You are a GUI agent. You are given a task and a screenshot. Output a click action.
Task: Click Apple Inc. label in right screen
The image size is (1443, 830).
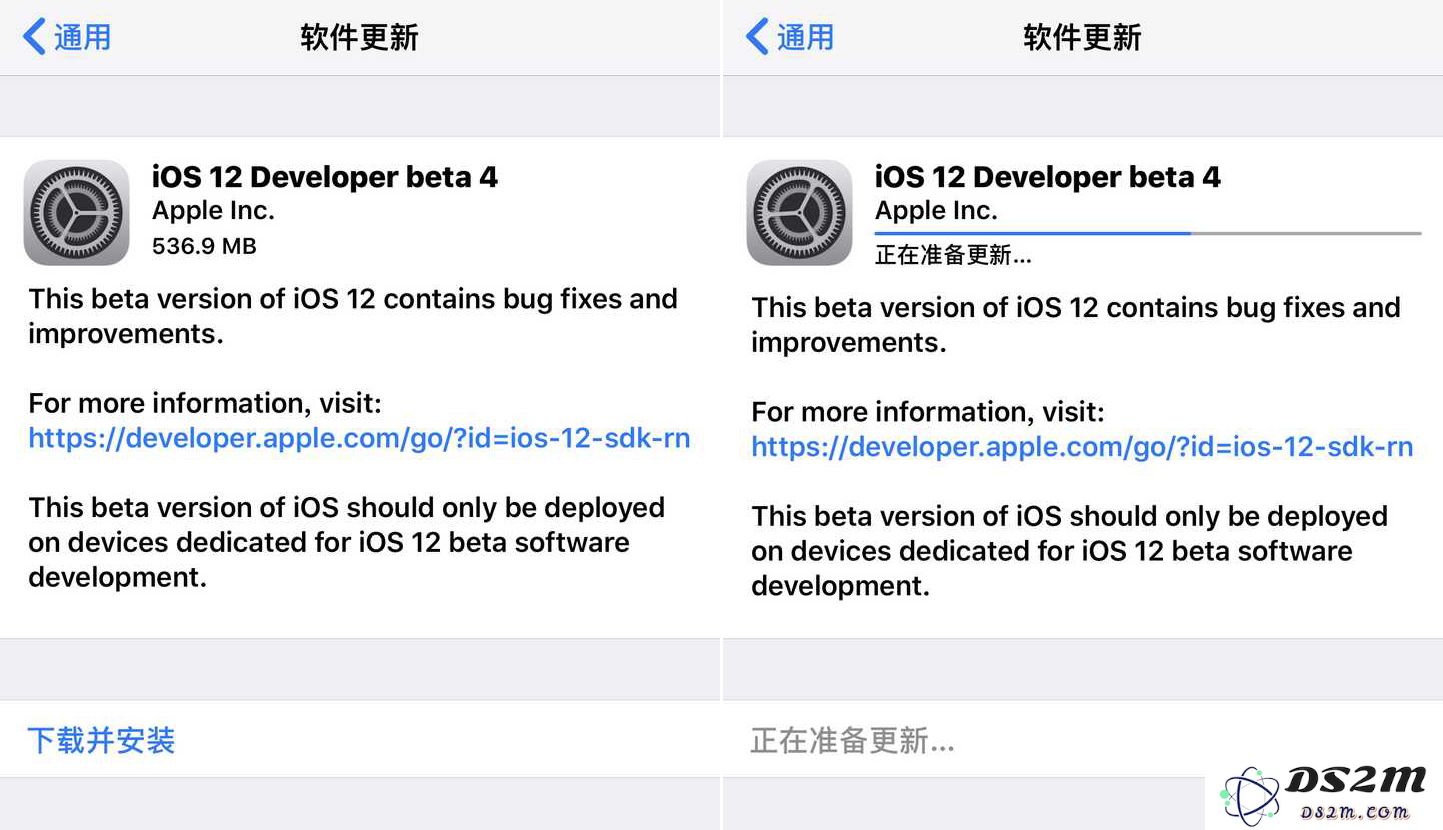(x=936, y=211)
